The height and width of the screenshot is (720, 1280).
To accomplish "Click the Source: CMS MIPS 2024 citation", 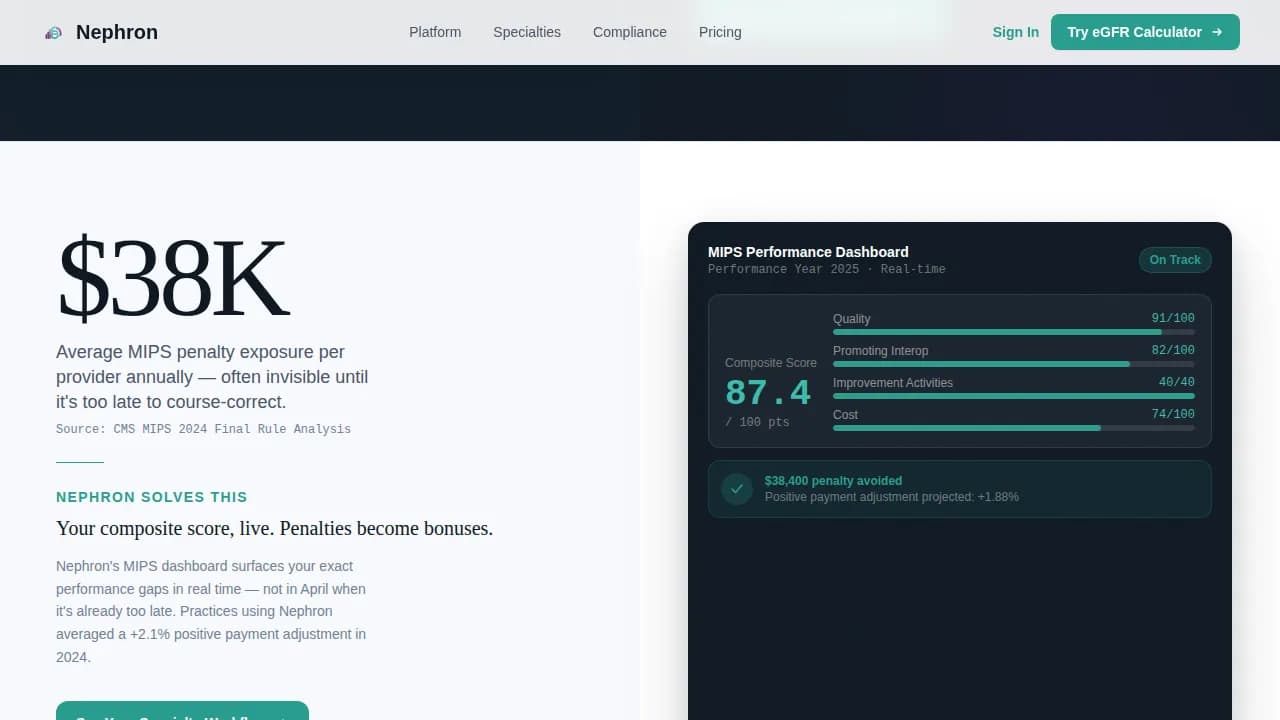I will (x=203, y=429).
